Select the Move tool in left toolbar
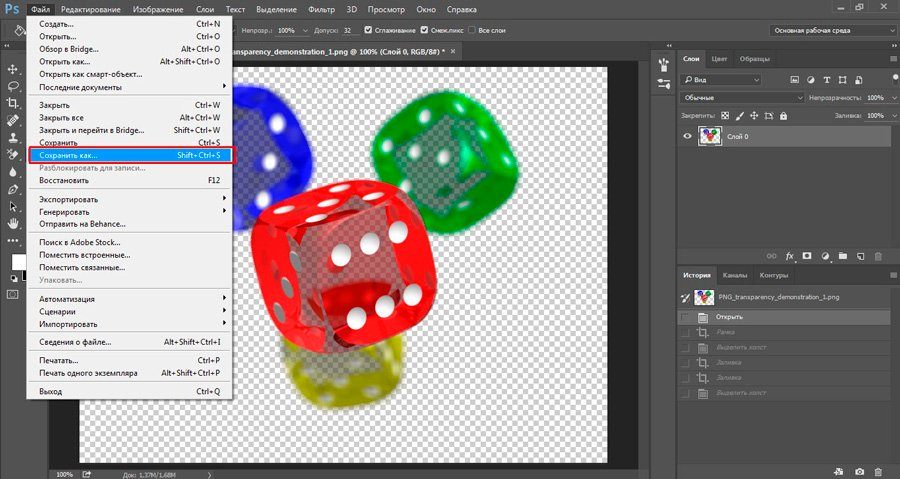Screen dimensions: 900x479 (x=13, y=69)
